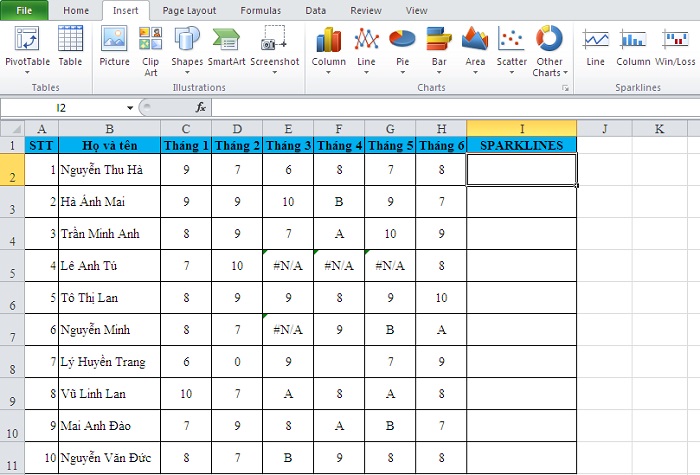The image size is (700, 475).
Task: Select cell 'Lê Anh Tú'
Action: click(x=109, y=266)
